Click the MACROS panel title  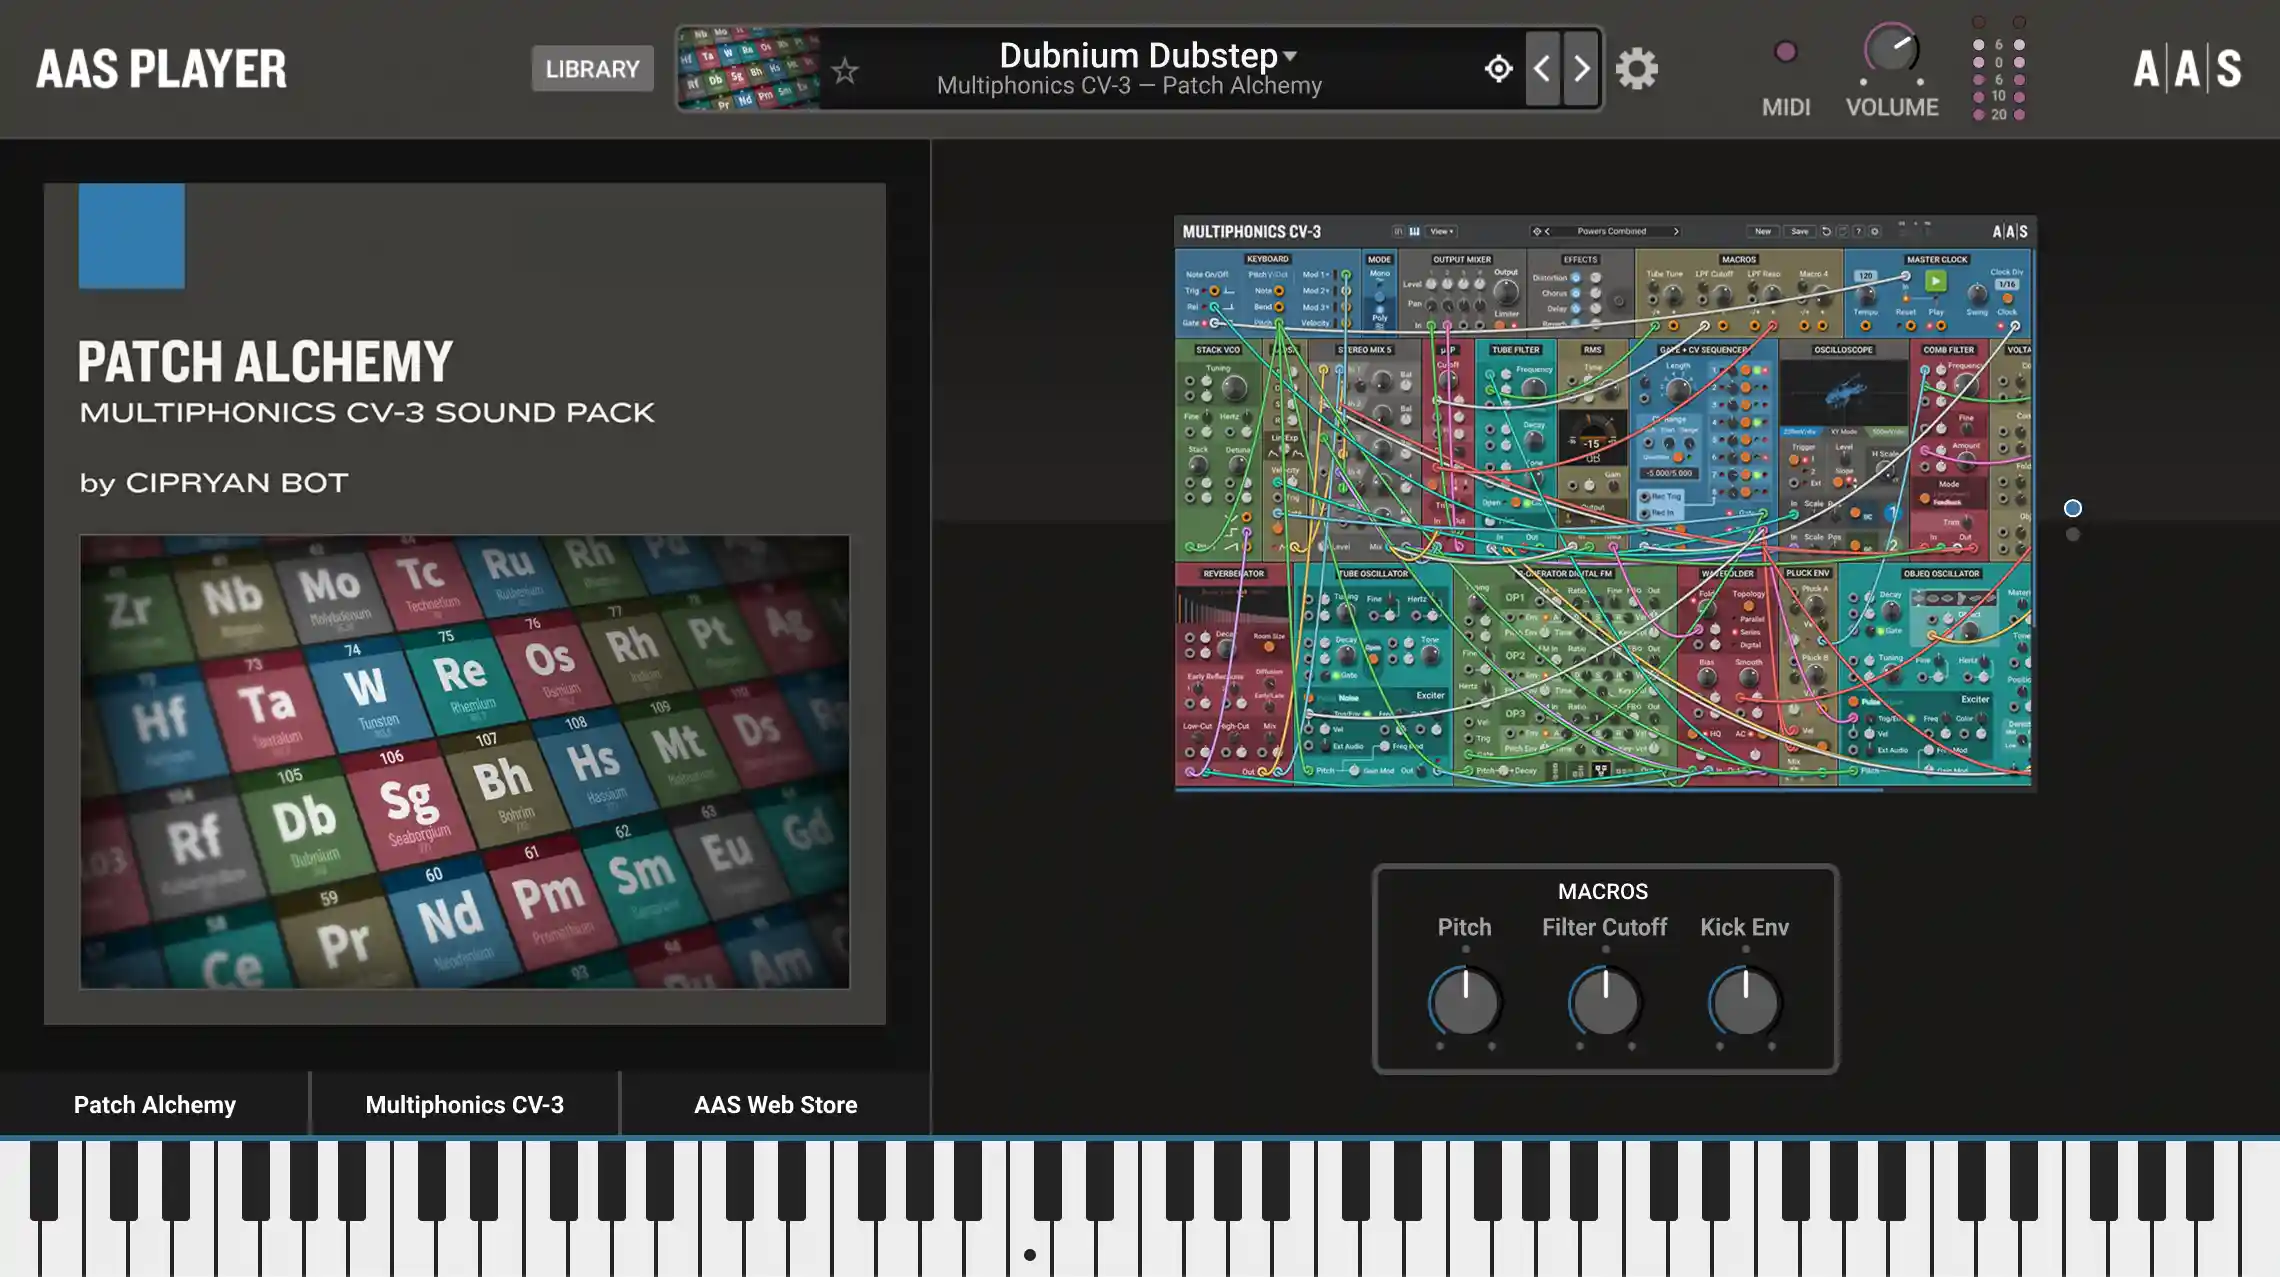[x=1603, y=891]
